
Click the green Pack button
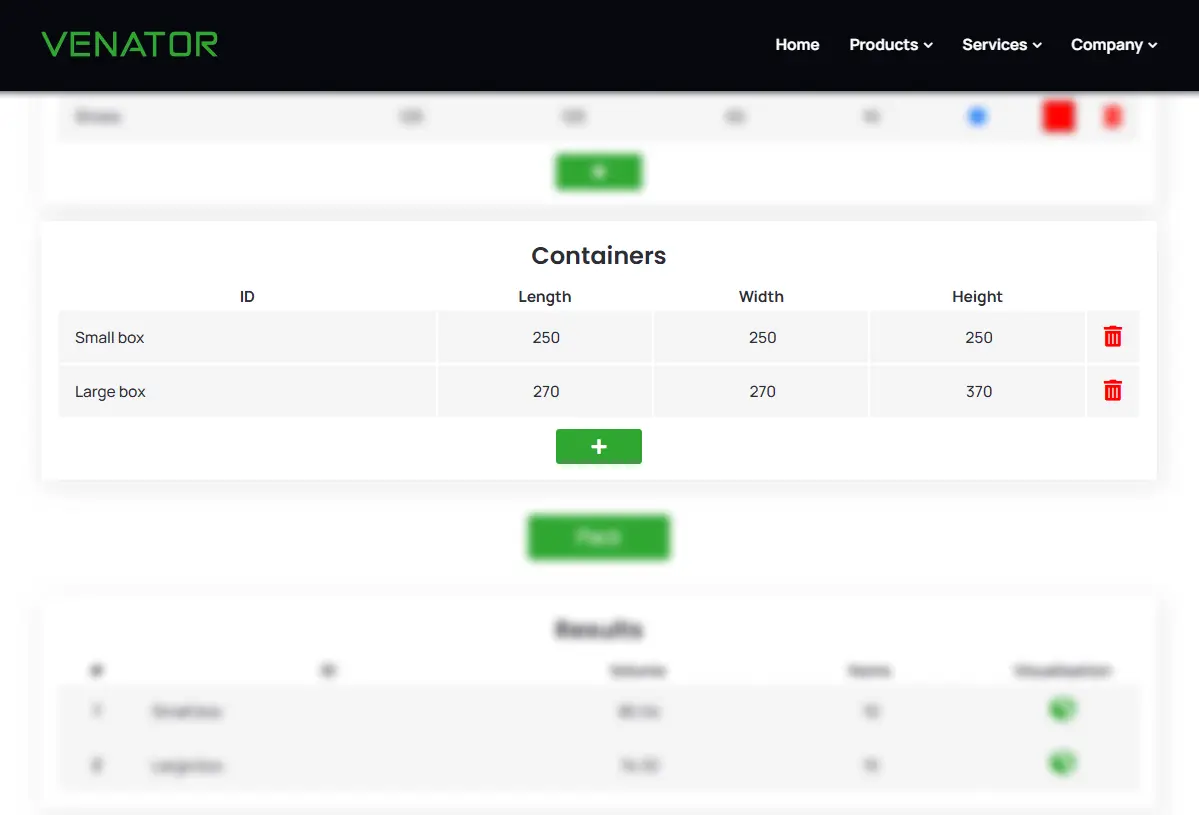pyautogui.click(x=598, y=537)
